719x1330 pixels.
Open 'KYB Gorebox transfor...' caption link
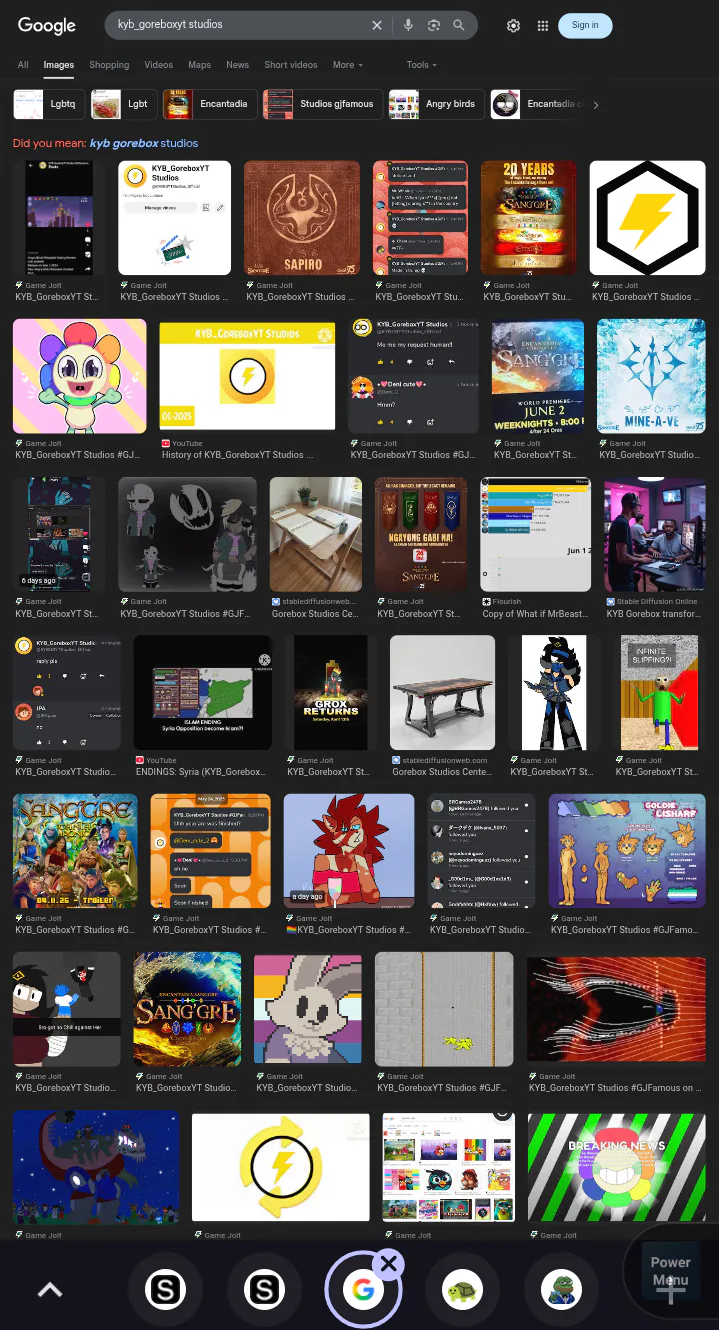tap(655, 614)
